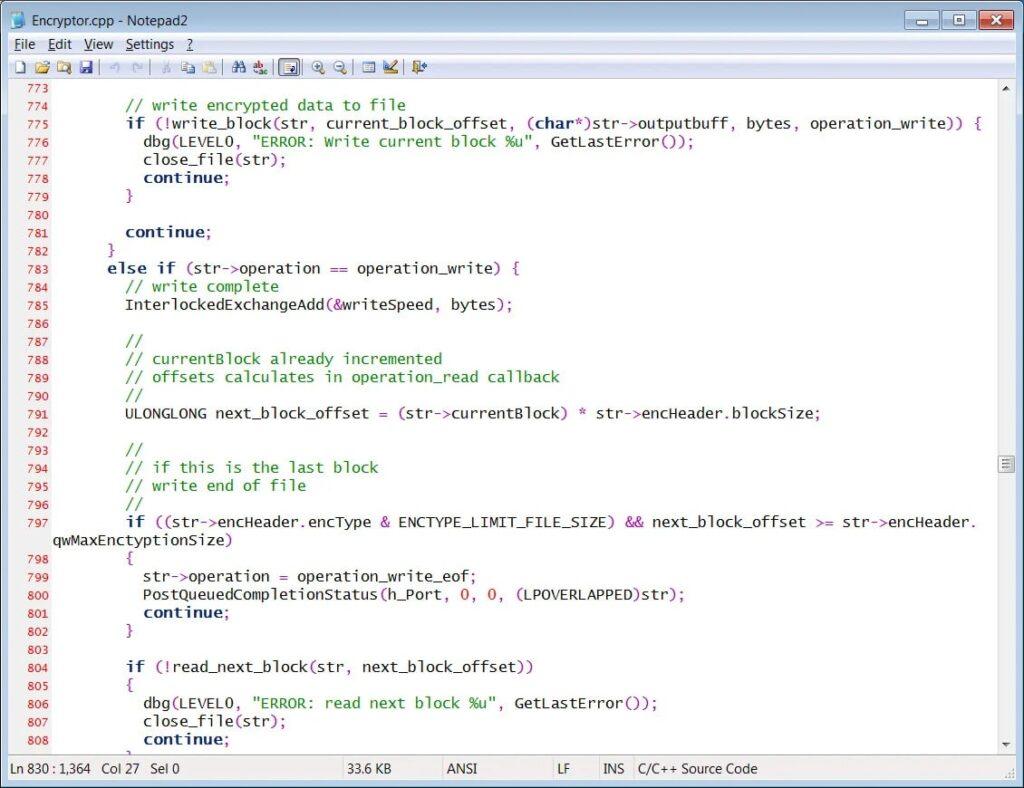Toggle Word Wrap toolbar button
Image resolution: width=1024 pixels, height=788 pixels.
point(289,67)
